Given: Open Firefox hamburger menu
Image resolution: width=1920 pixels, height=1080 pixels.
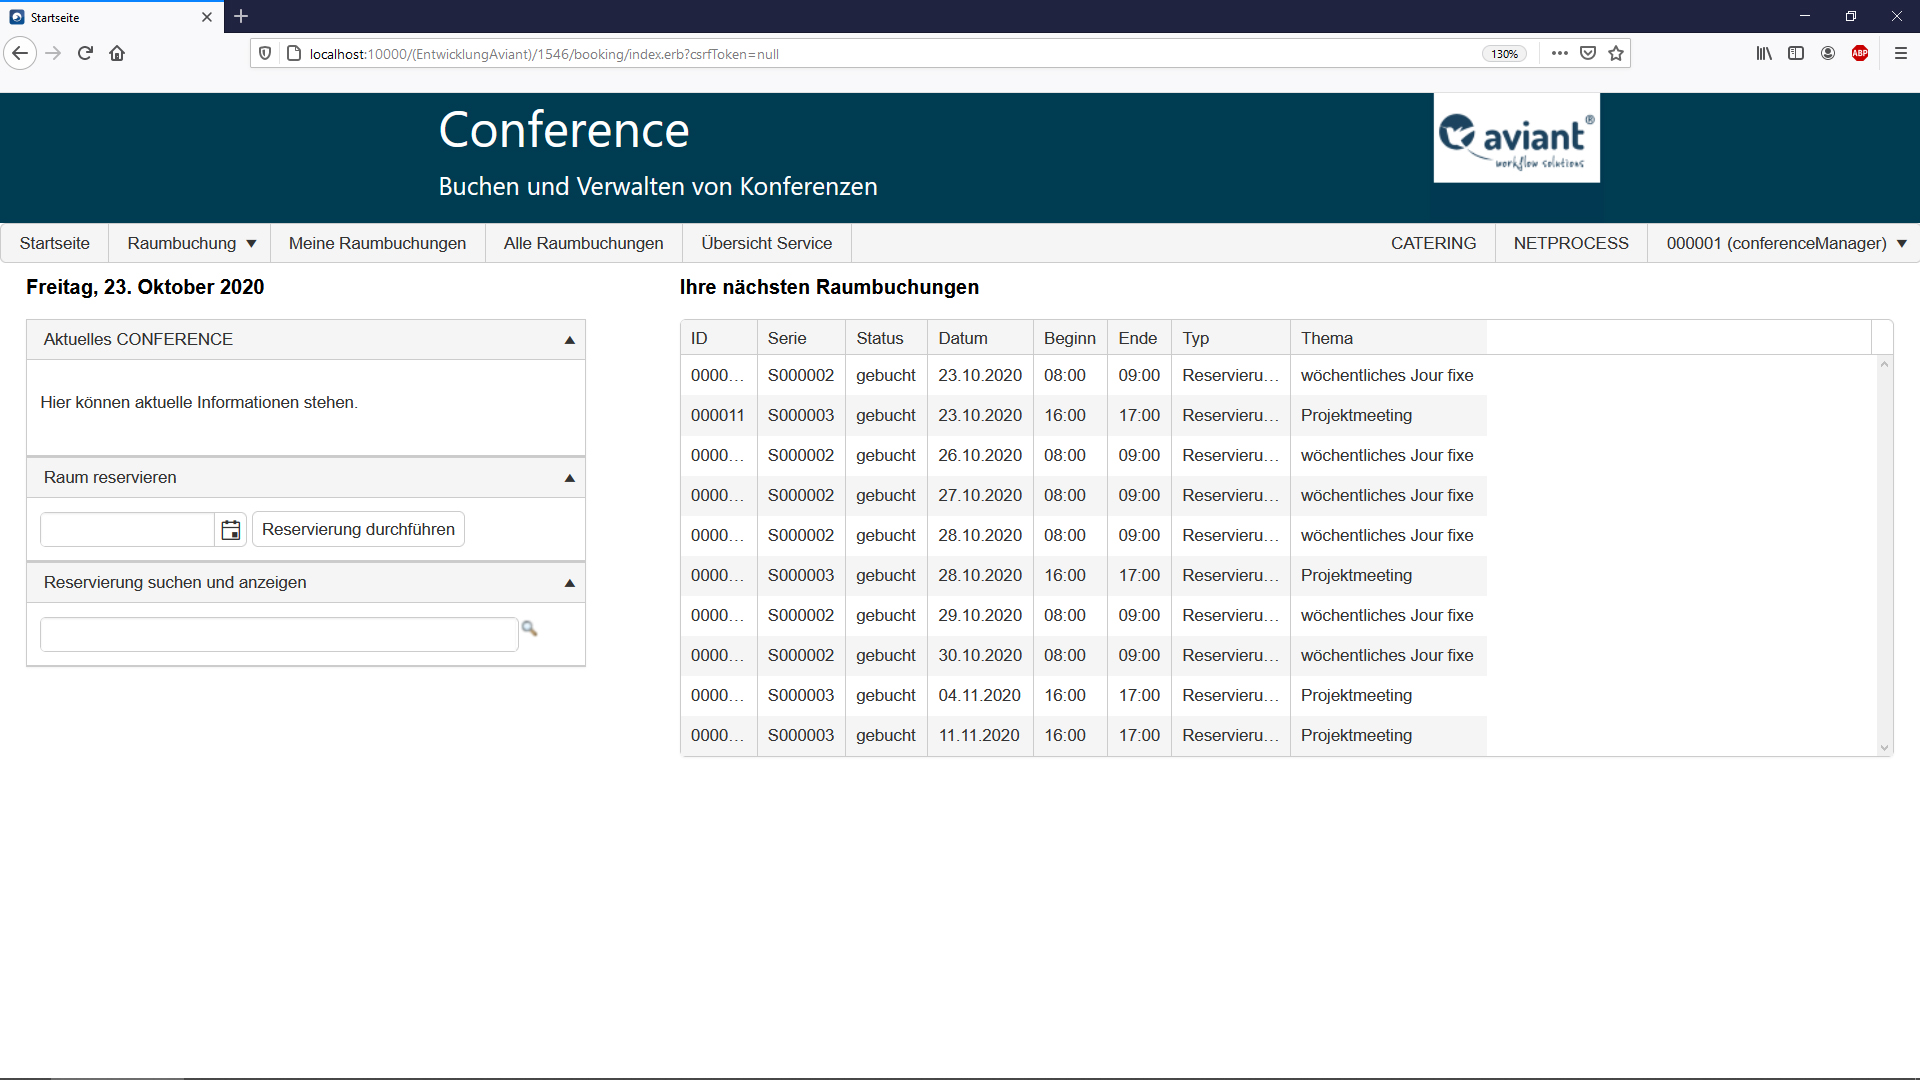Looking at the screenshot, I should [1901, 53].
